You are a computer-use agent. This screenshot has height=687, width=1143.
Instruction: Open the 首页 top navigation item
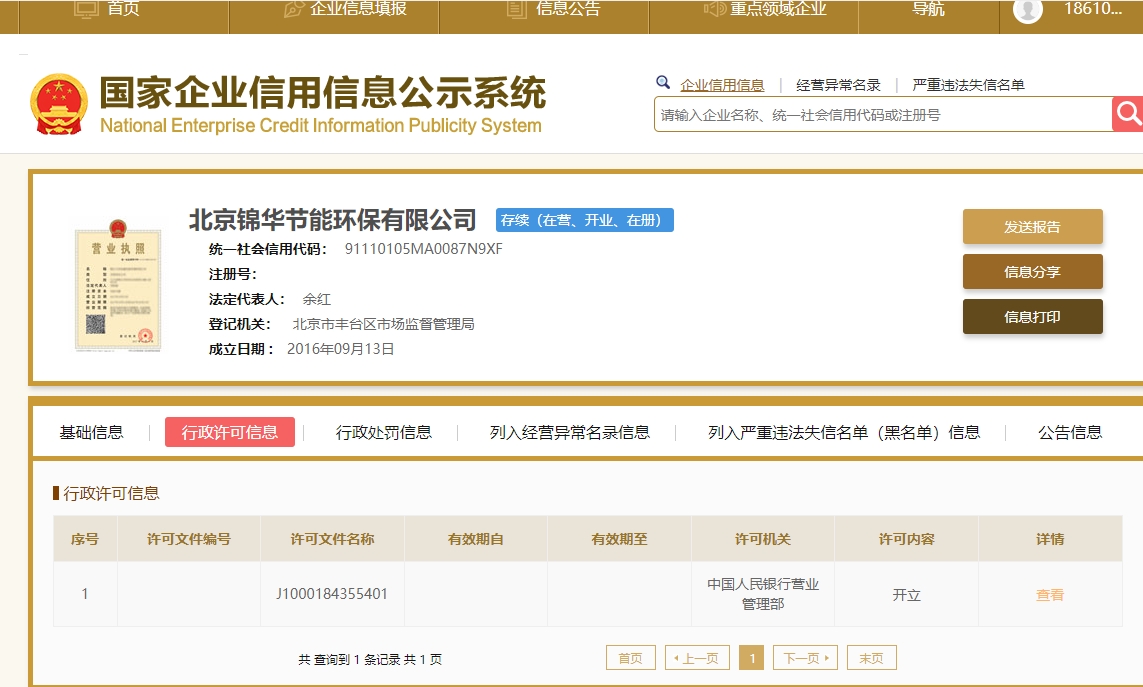pyautogui.click(x=107, y=9)
